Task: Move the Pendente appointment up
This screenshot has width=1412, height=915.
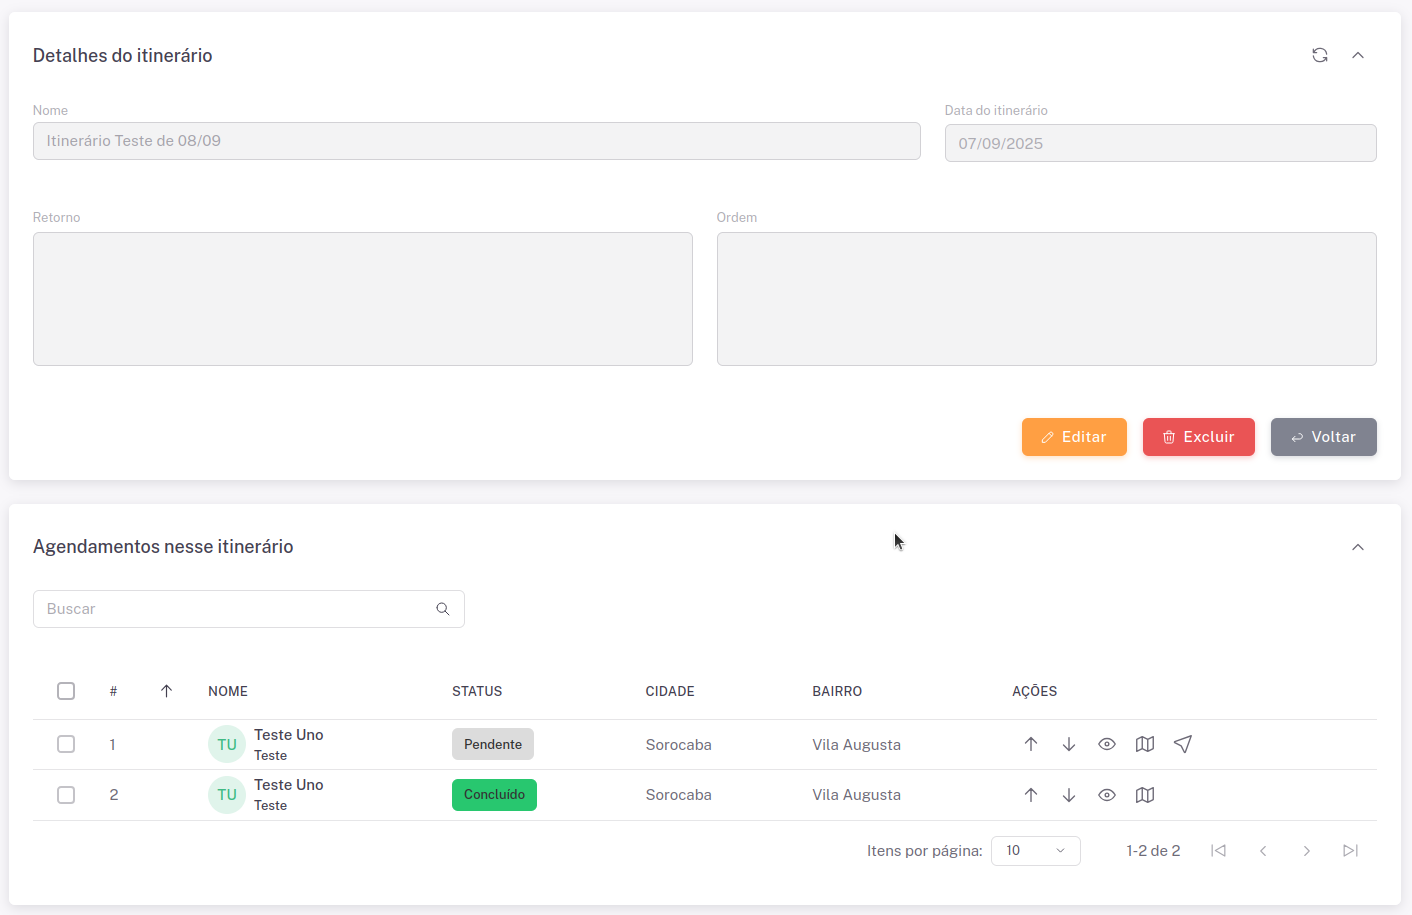Action: 1031,744
